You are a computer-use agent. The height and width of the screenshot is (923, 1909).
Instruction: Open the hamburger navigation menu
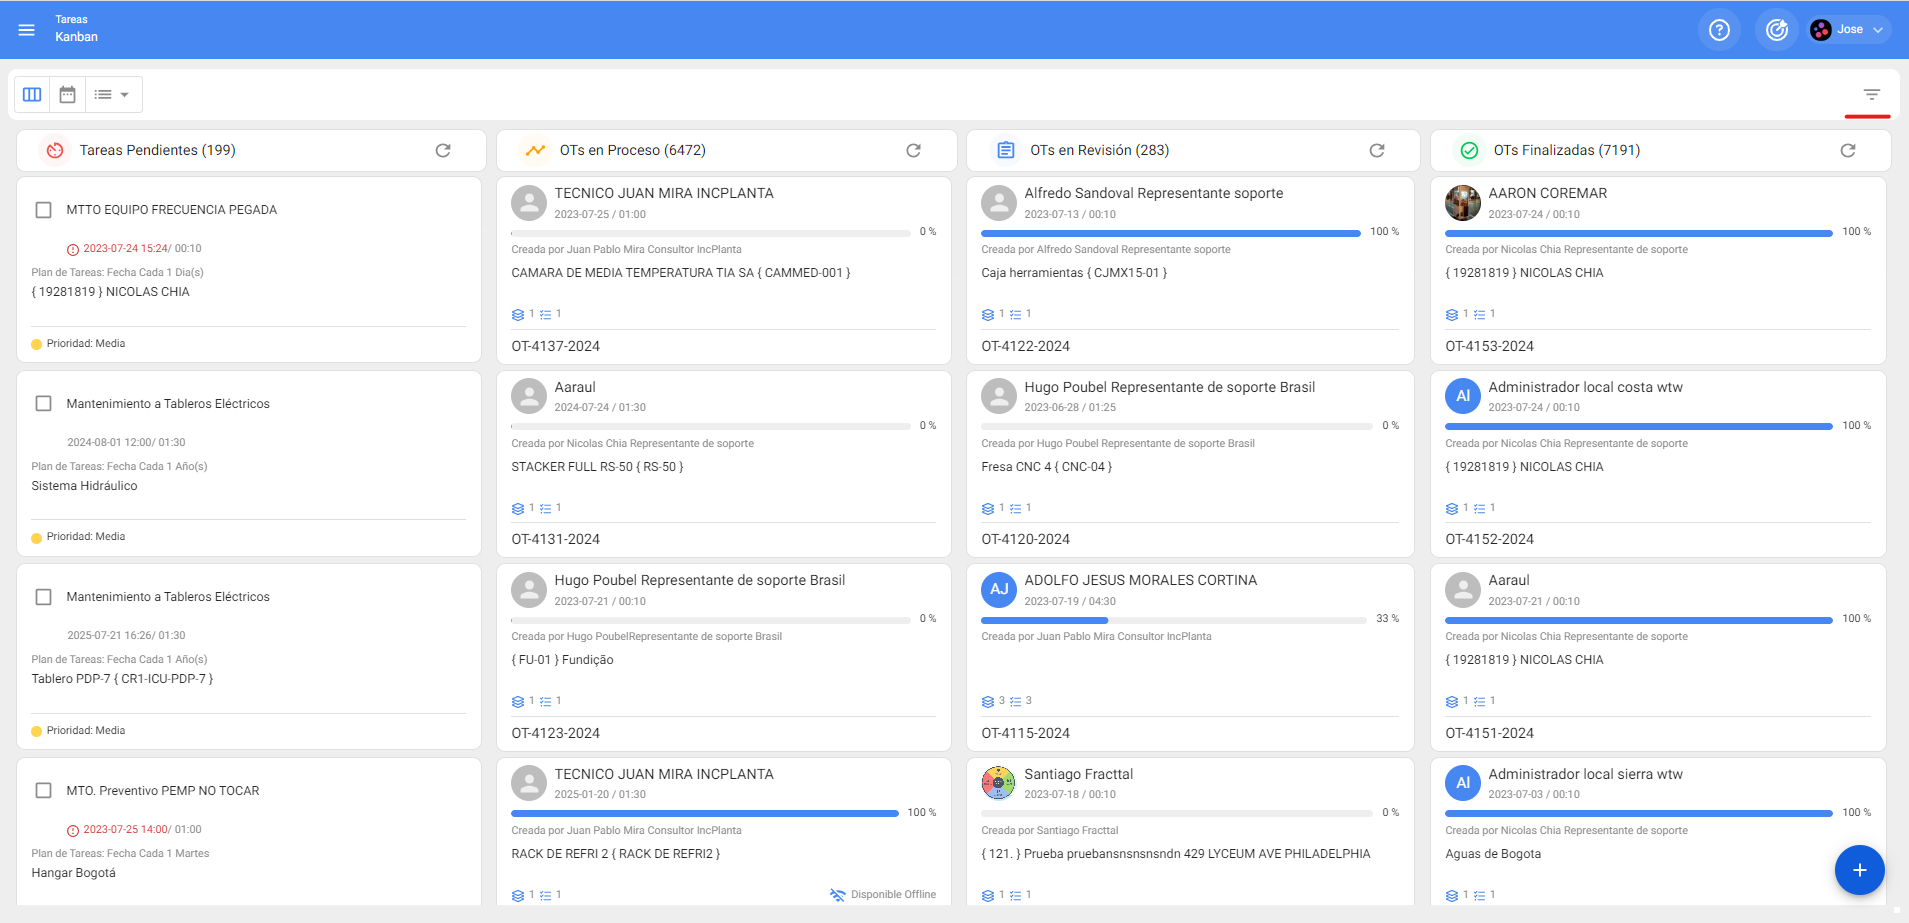[27, 30]
